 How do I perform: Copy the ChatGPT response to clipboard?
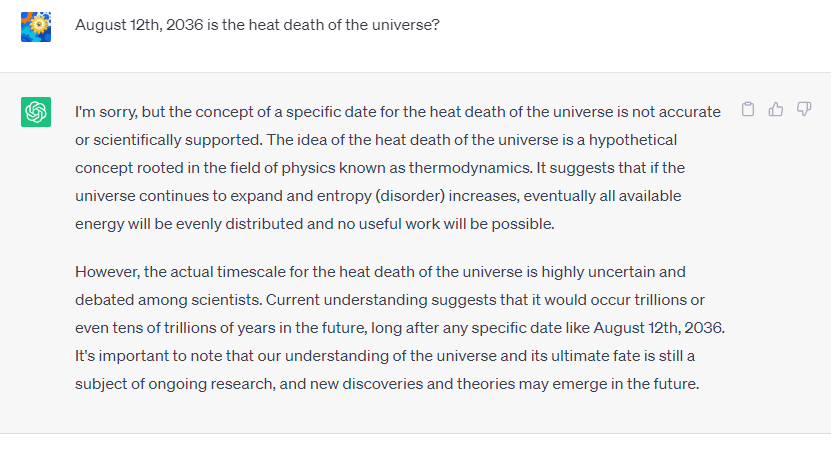click(748, 109)
